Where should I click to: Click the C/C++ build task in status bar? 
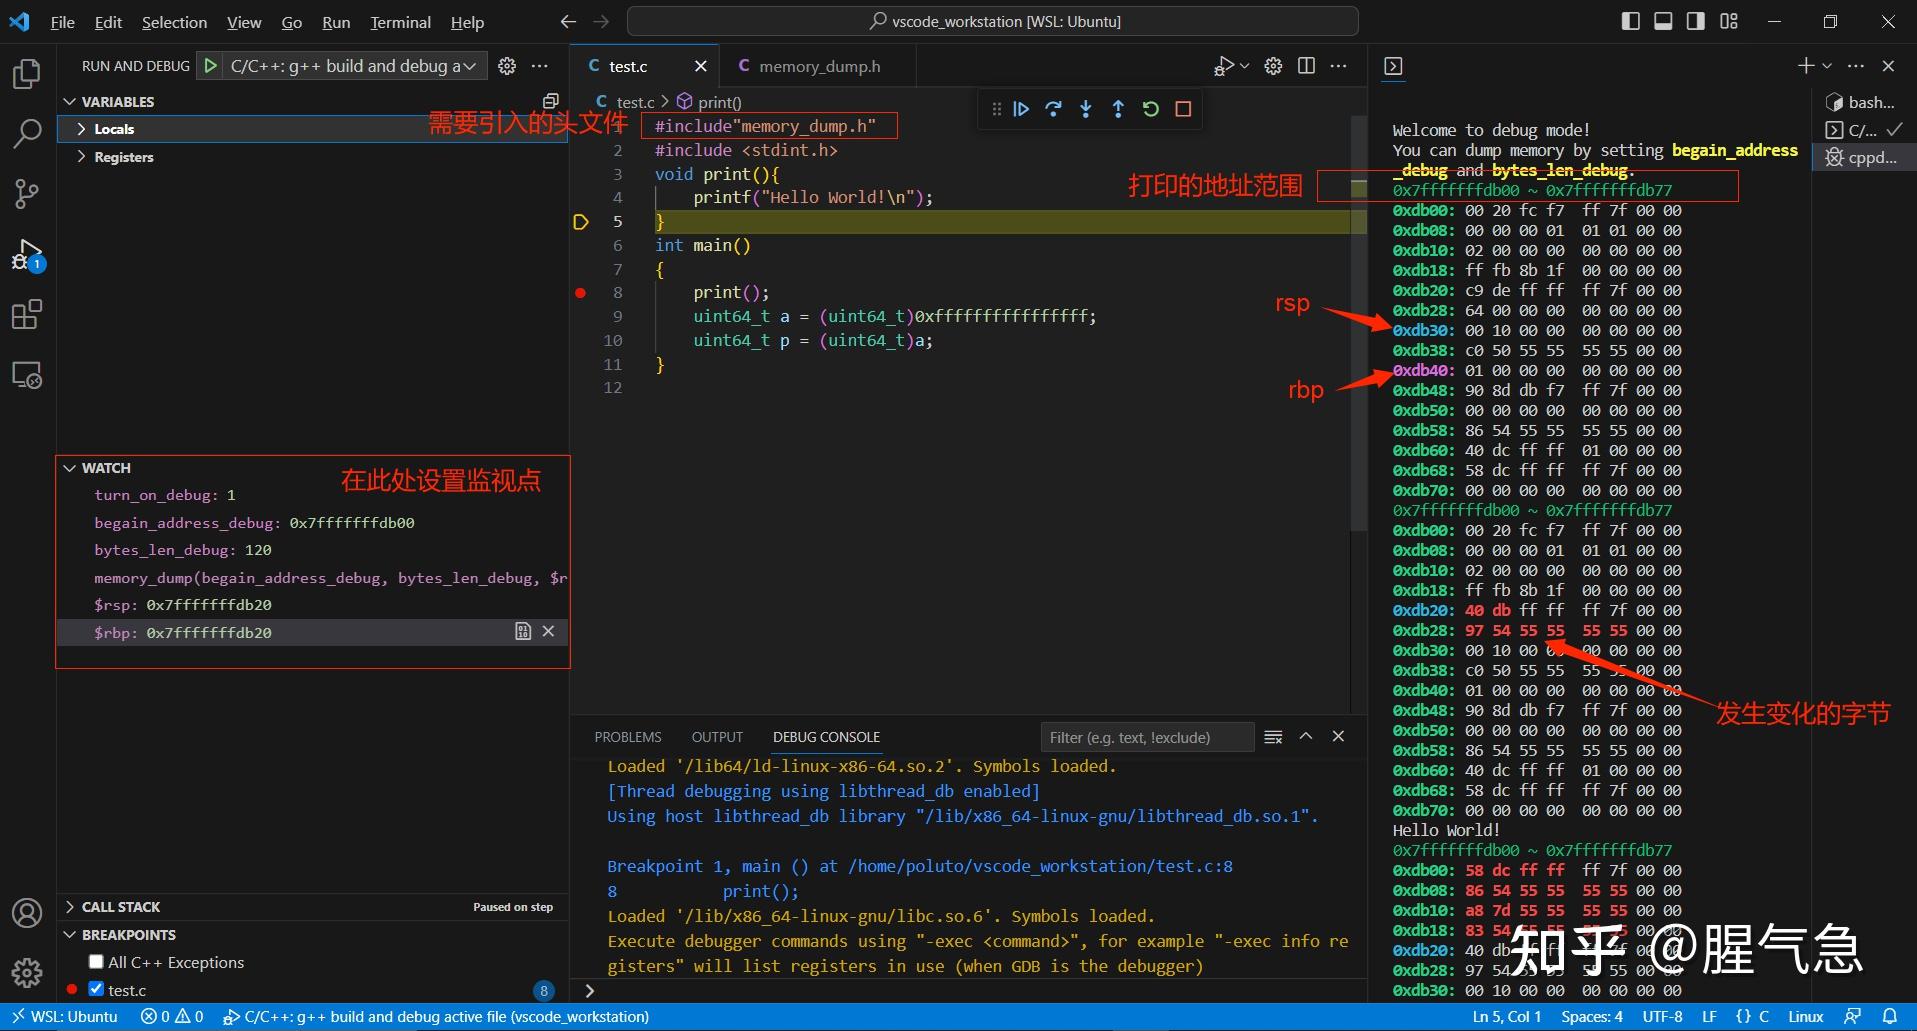[437, 1016]
